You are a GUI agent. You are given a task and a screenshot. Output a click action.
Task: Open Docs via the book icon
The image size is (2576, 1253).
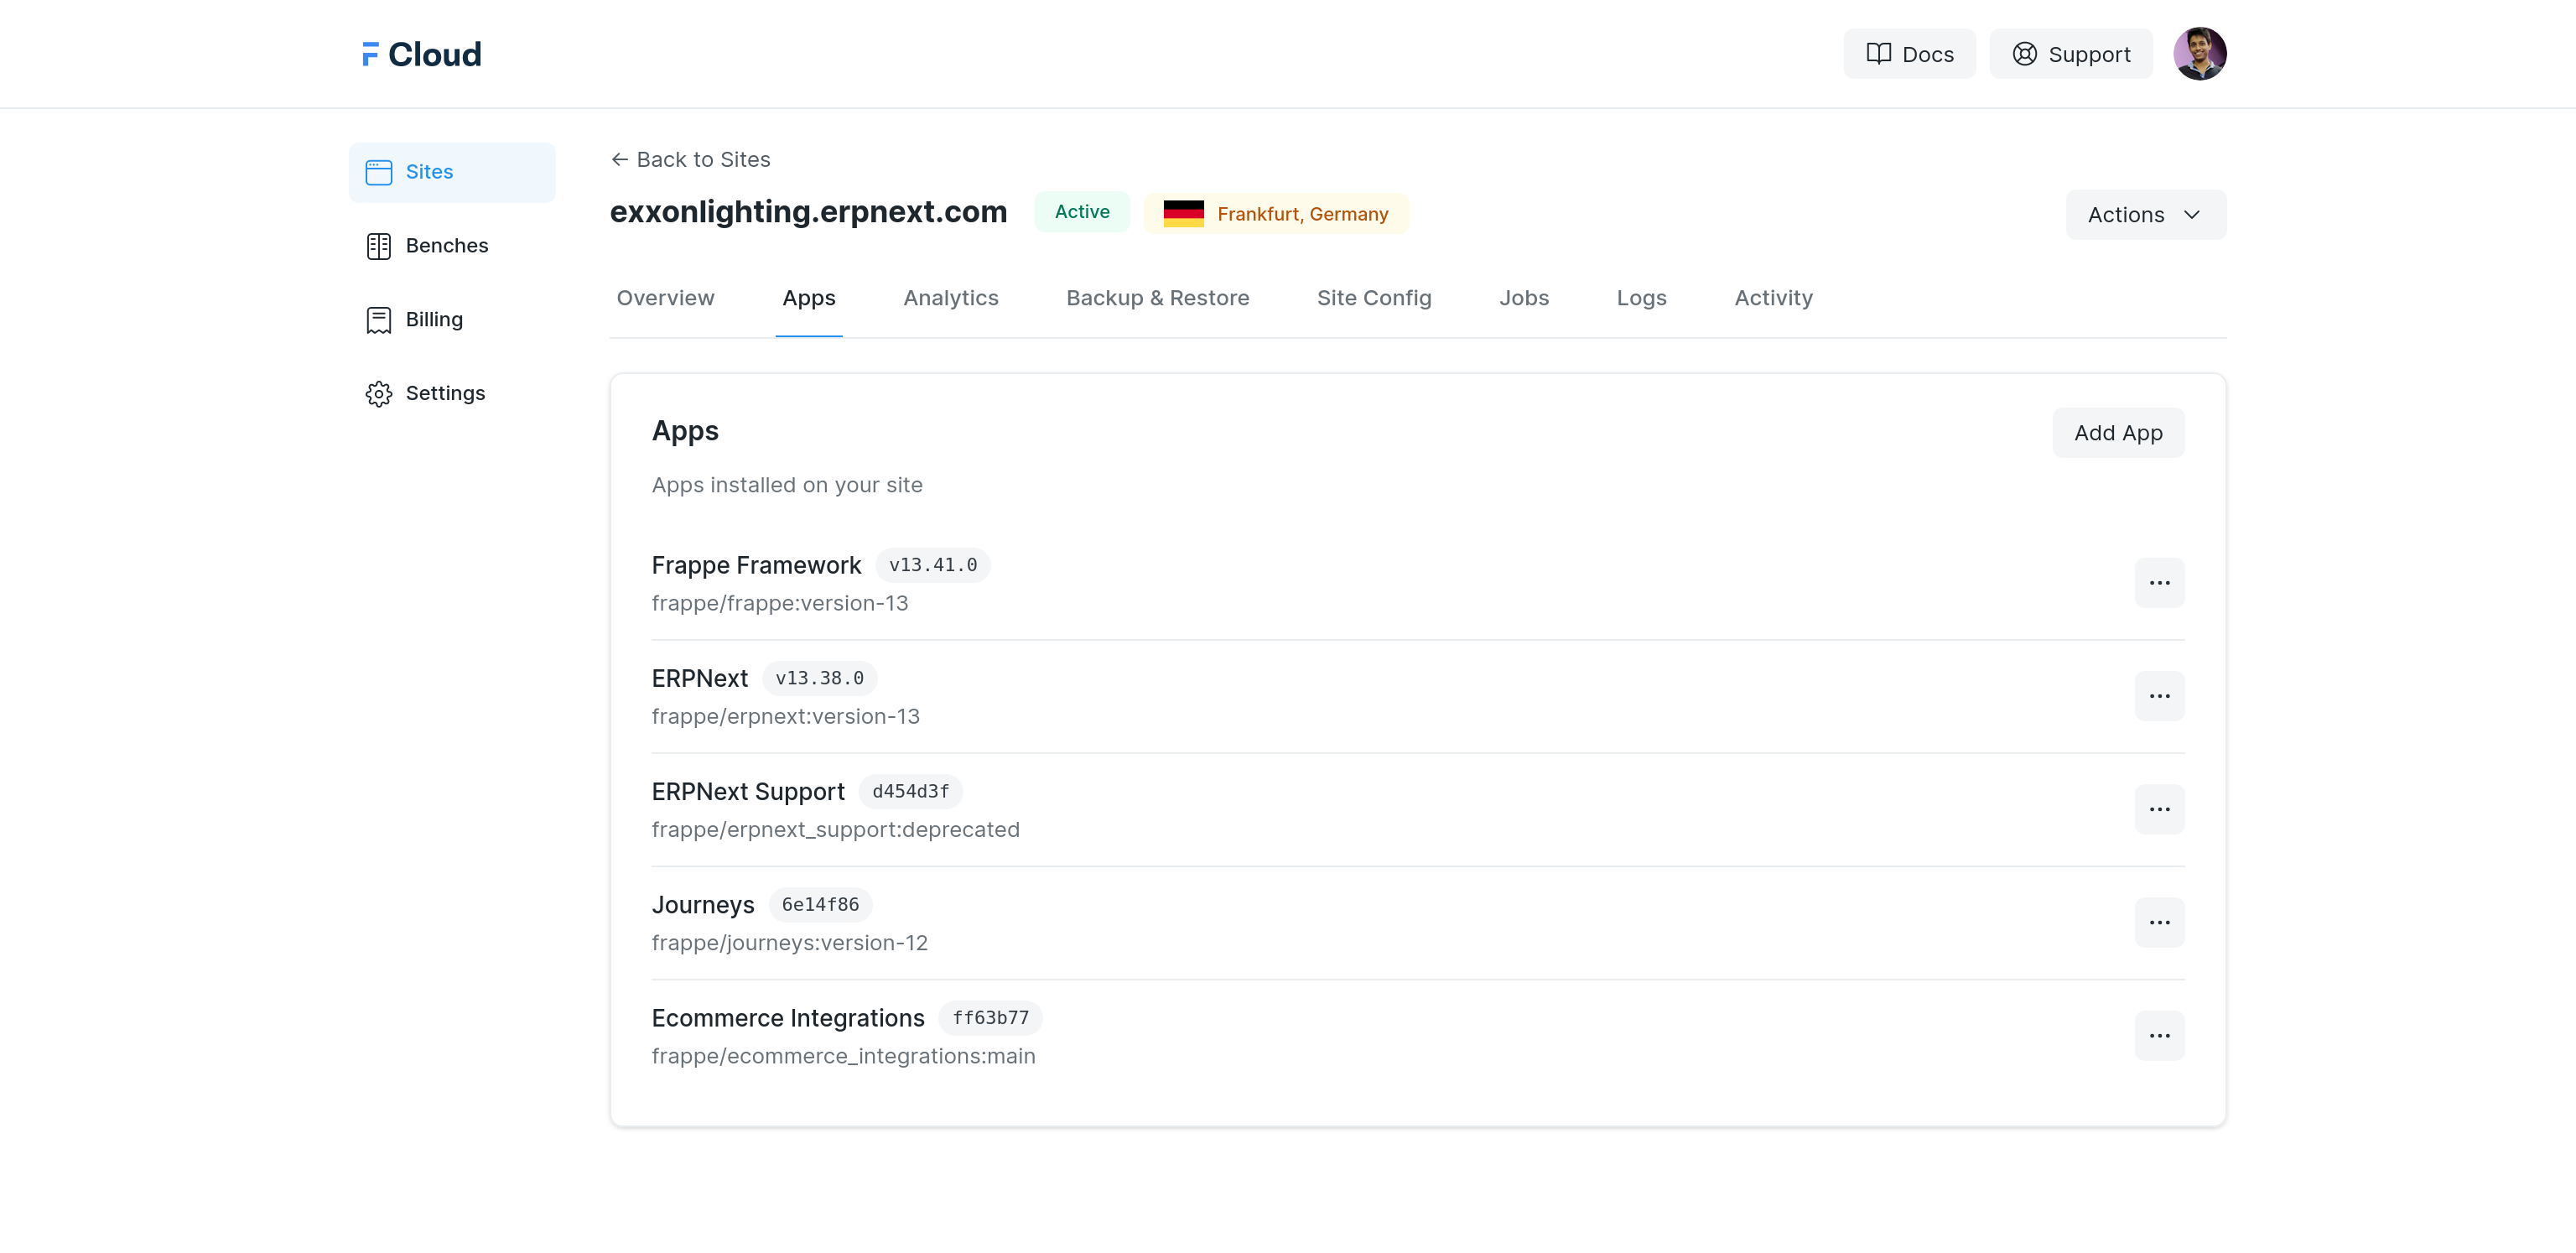click(1878, 54)
